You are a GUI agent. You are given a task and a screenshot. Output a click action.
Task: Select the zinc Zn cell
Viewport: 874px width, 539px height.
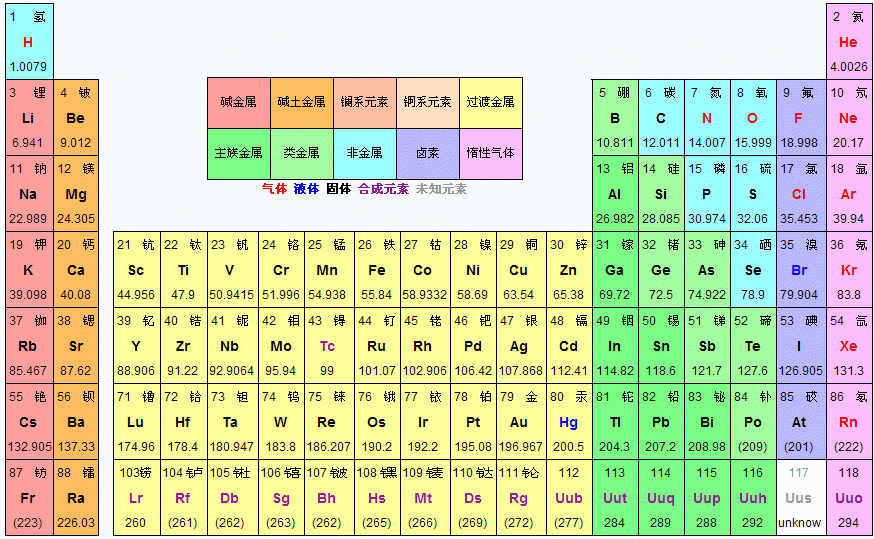point(569,269)
